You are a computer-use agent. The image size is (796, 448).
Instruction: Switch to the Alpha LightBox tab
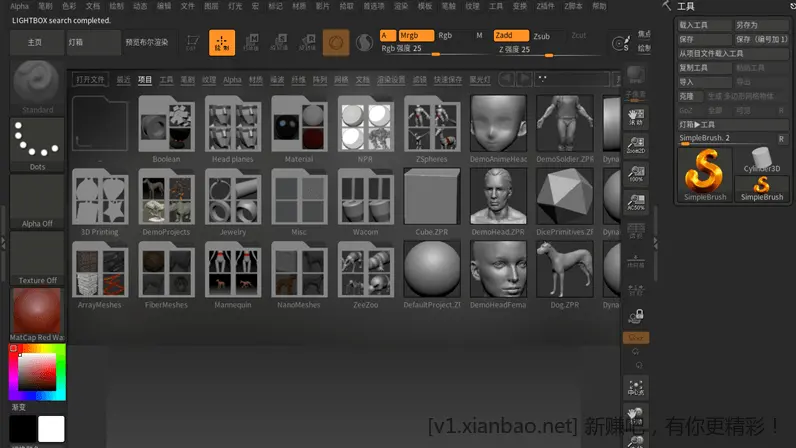point(232,80)
